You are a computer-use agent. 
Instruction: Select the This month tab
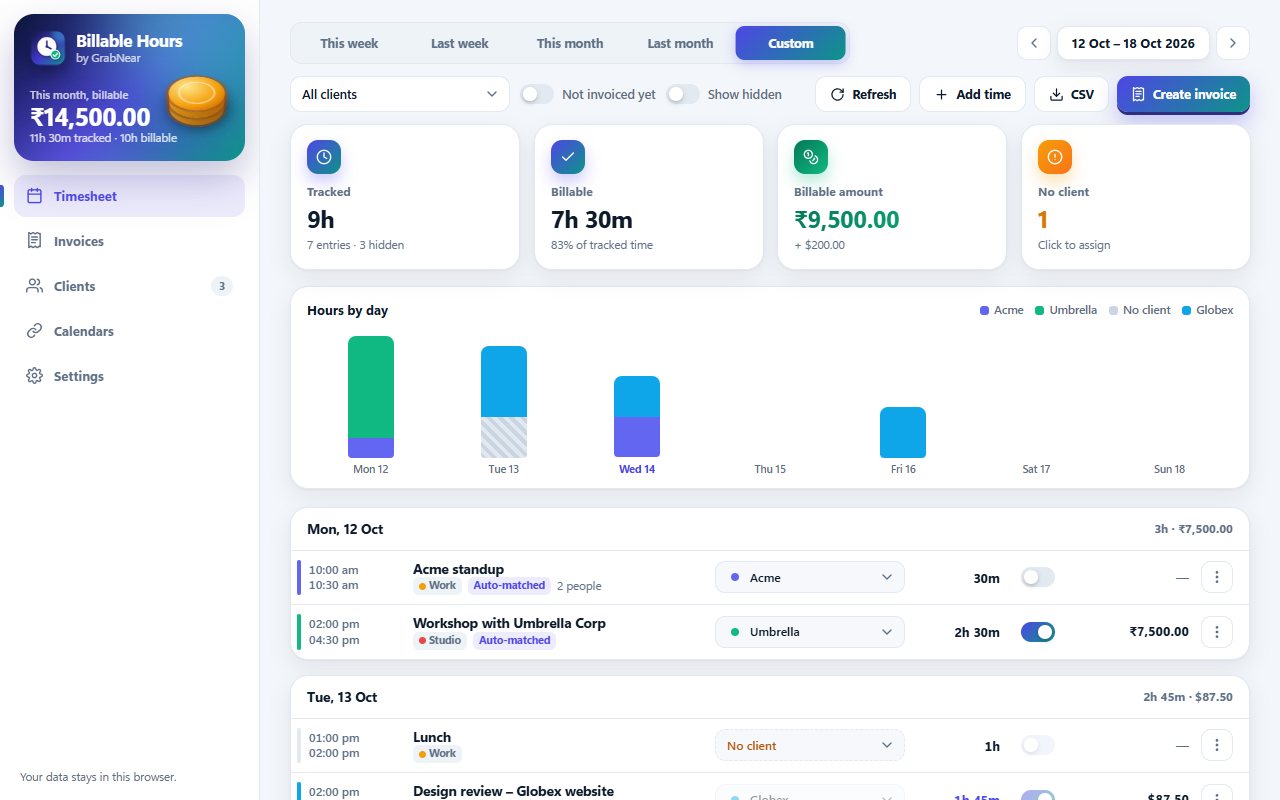pos(570,43)
